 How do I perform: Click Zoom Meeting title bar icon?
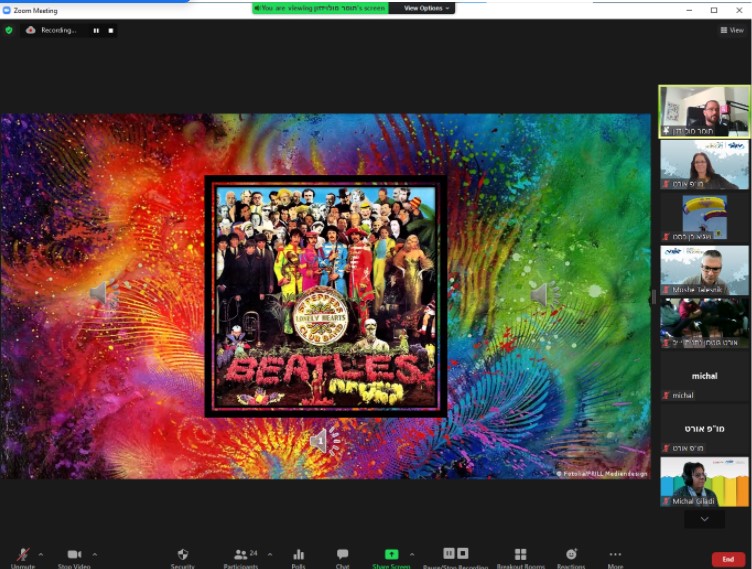tap(6, 10)
